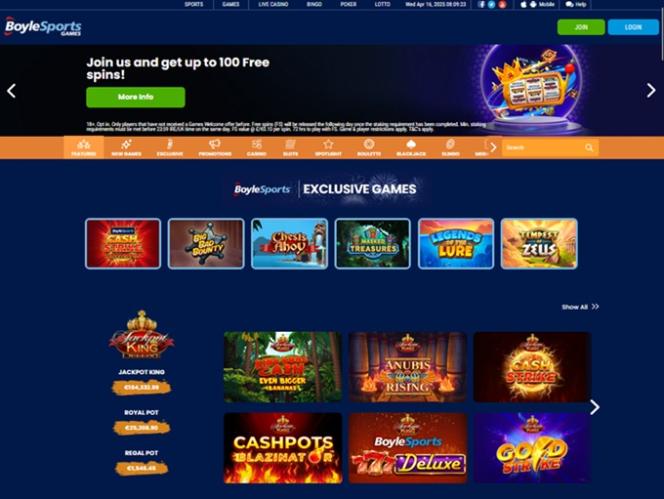Screen dimensions: 664x499
Task: Advance the Jackpot King games carousel
Action: tap(595, 408)
